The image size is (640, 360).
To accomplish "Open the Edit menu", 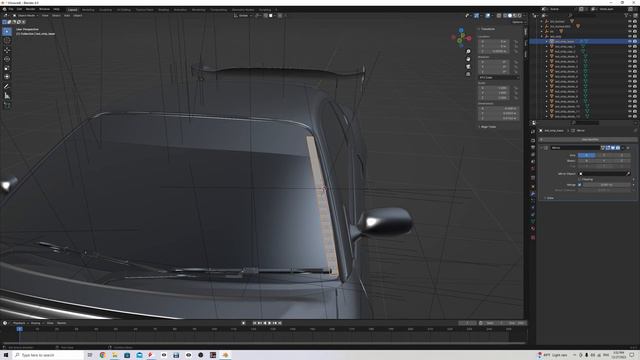I will coord(19,9).
